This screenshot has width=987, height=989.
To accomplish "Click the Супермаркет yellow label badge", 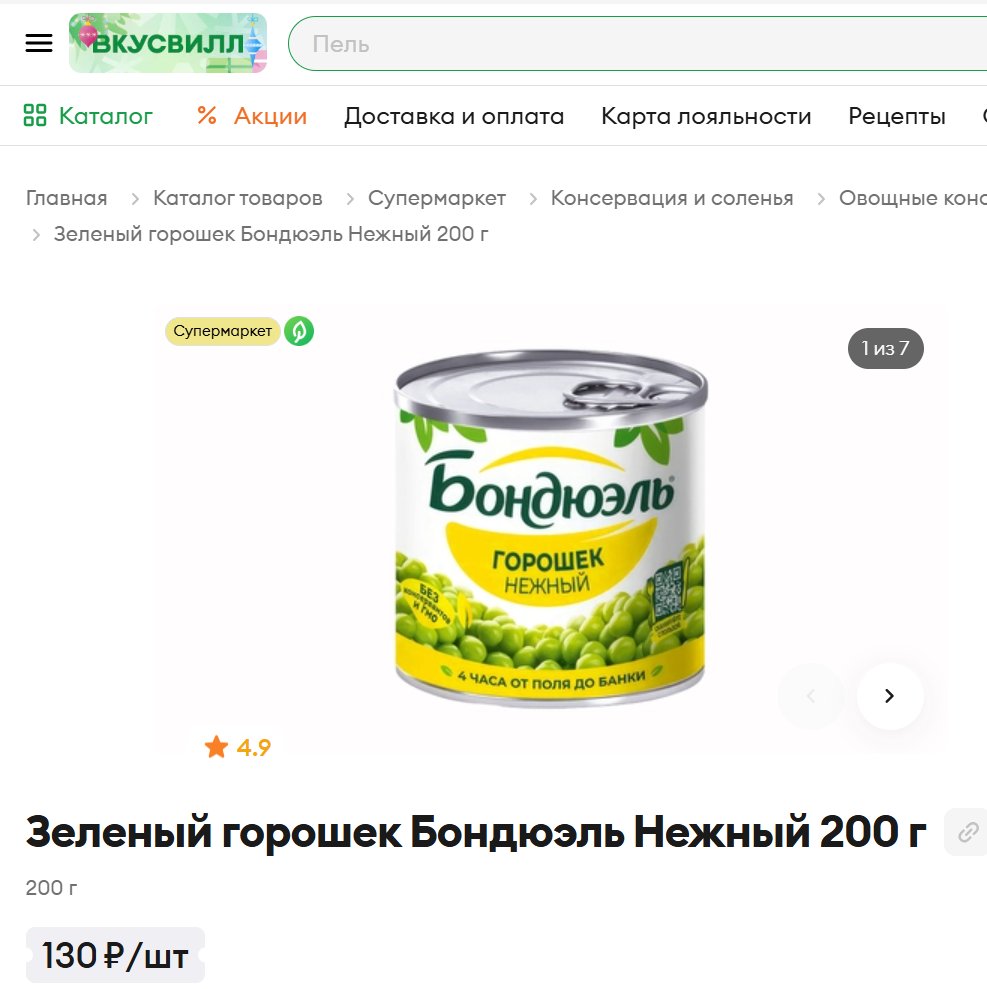I will click(223, 331).
